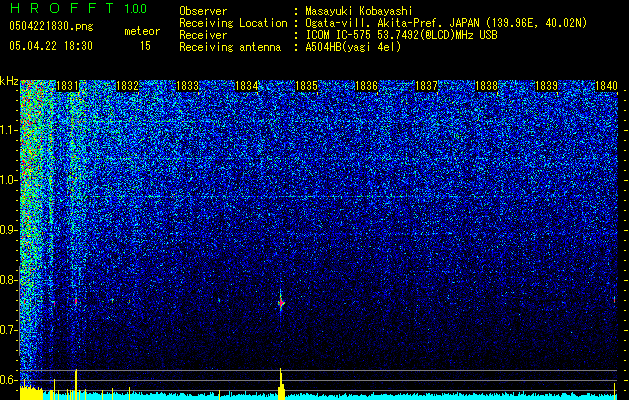Screen dimensions: 629x400
Task: Click the echo spot at right edge near 1840
Action: tap(614, 299)
